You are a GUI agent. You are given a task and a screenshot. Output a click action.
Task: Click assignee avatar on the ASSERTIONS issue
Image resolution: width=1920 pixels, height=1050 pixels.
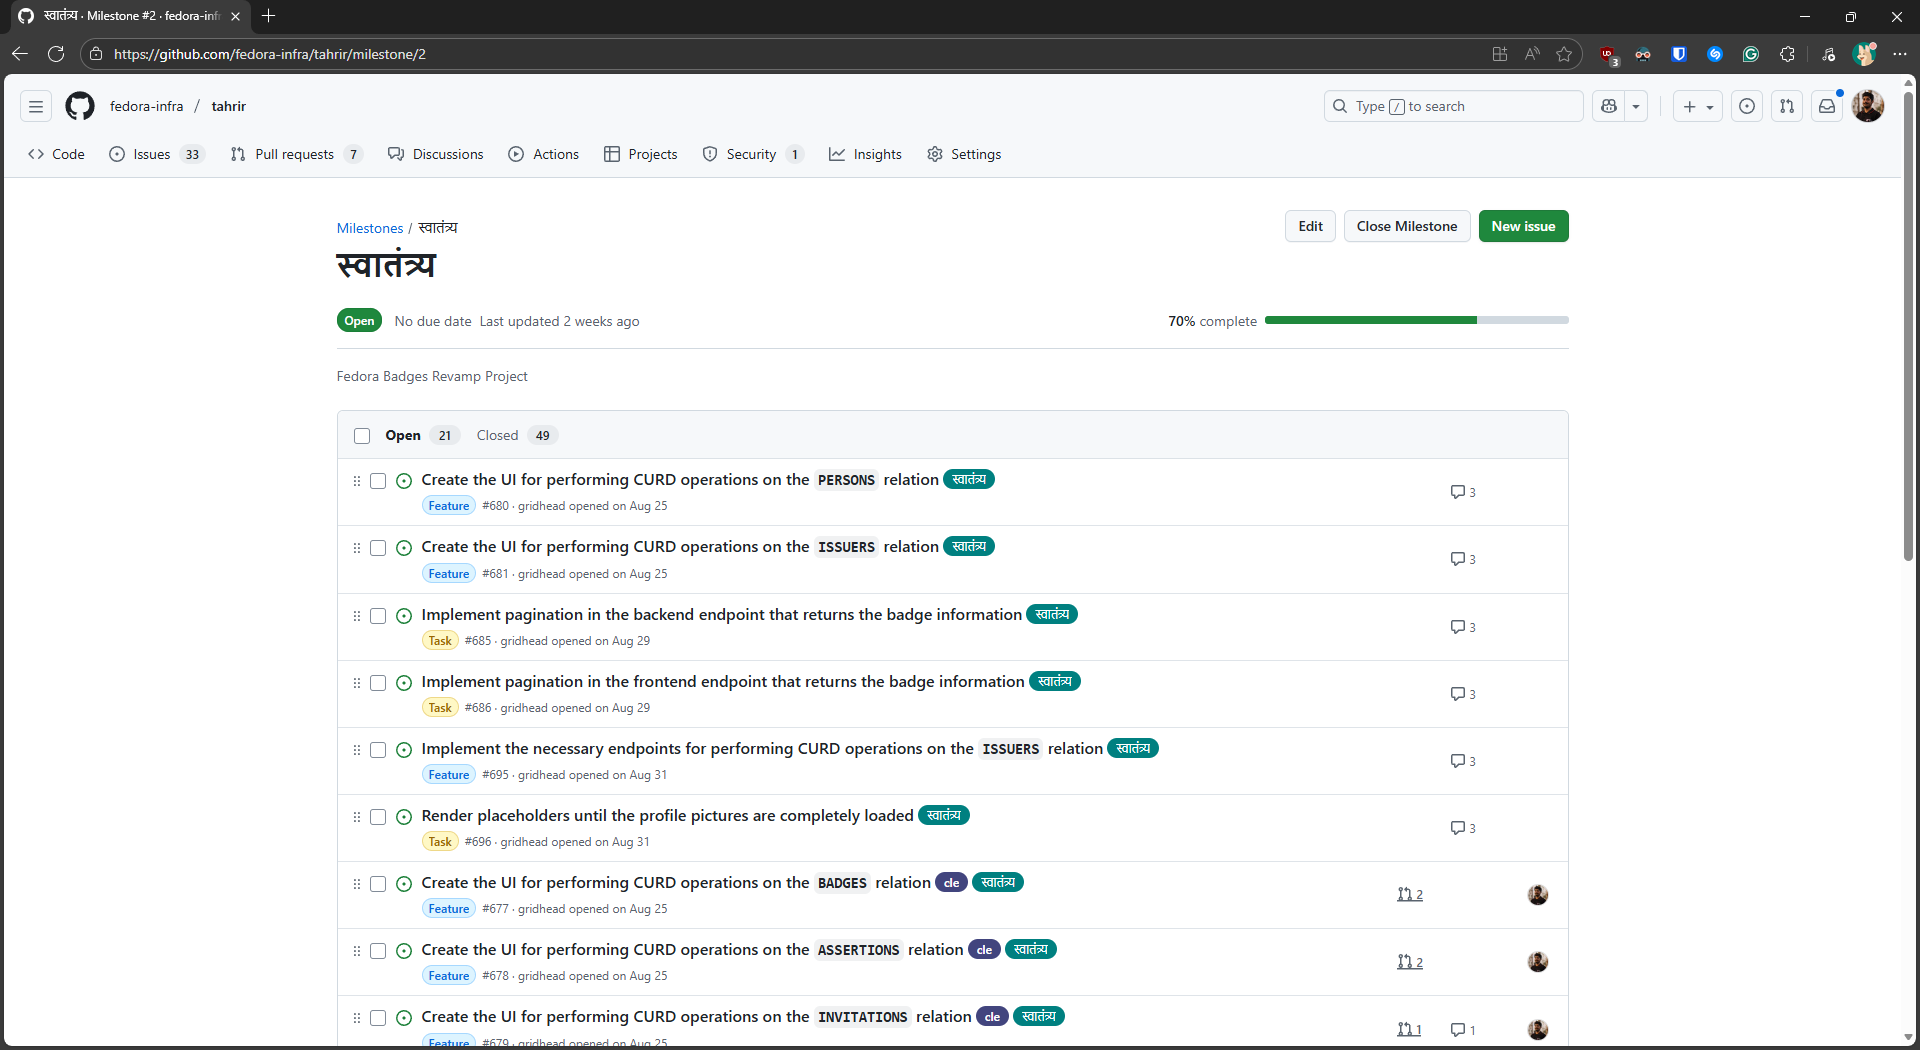(x=1538, y=962)
